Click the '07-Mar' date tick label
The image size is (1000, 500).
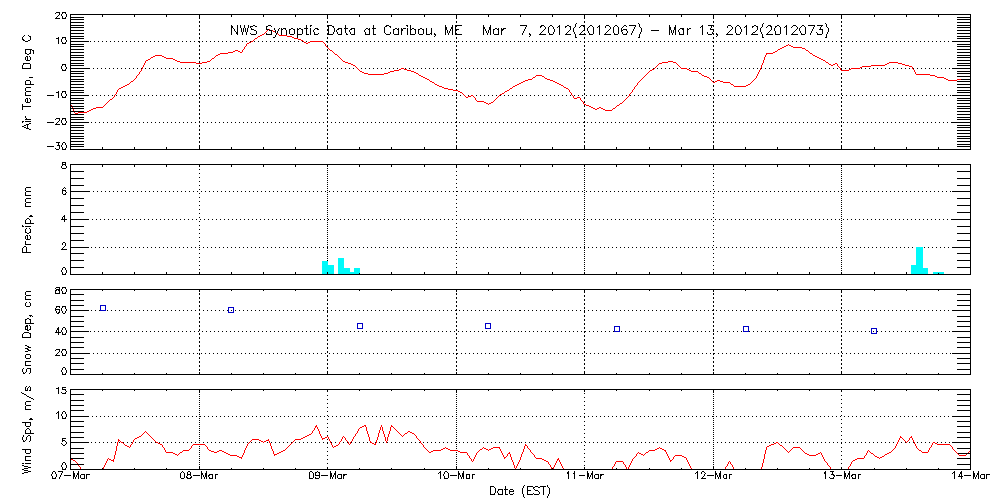coord(71,477)
